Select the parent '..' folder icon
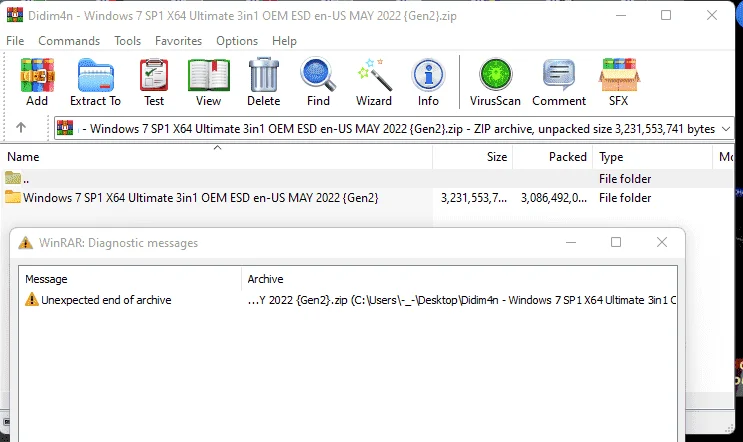 [x=13, y=178]
